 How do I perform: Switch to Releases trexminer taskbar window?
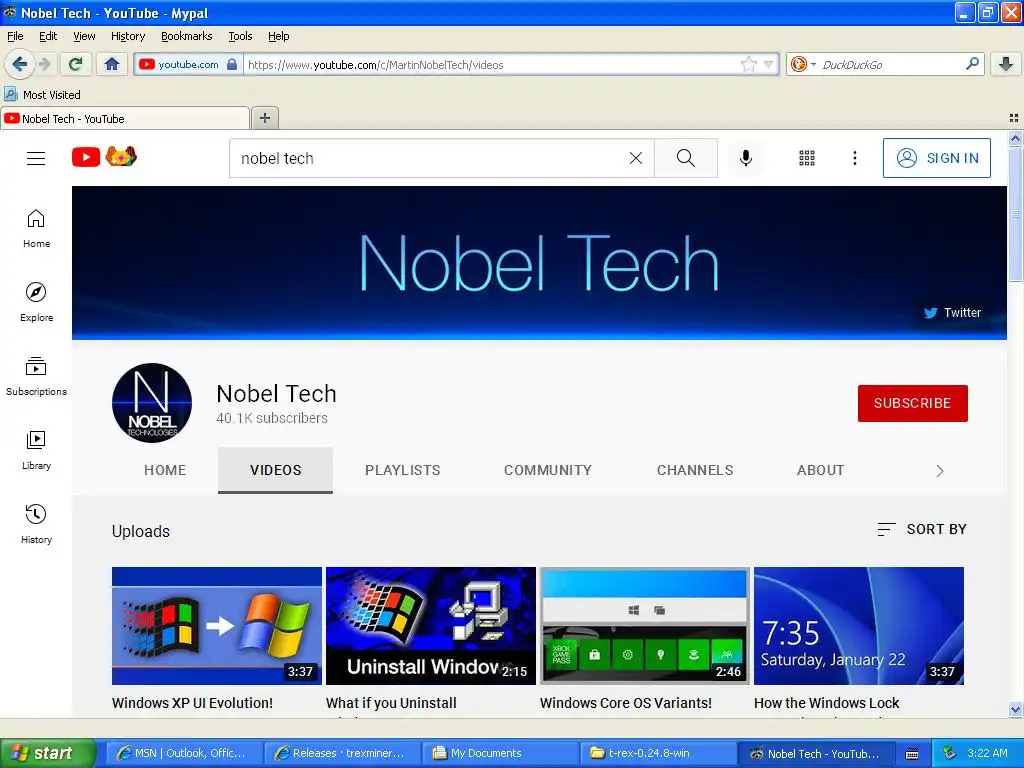(x=342, y=753)
